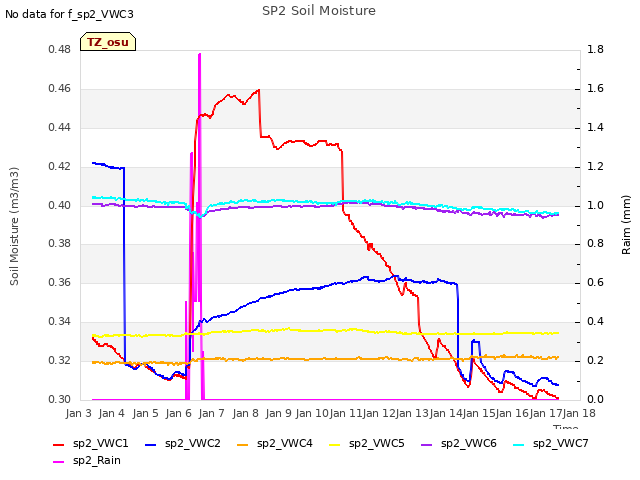640x480 pixels.
Task: Click the purple sp2_VWC6 legend color marker
Action: coord(427,444)
